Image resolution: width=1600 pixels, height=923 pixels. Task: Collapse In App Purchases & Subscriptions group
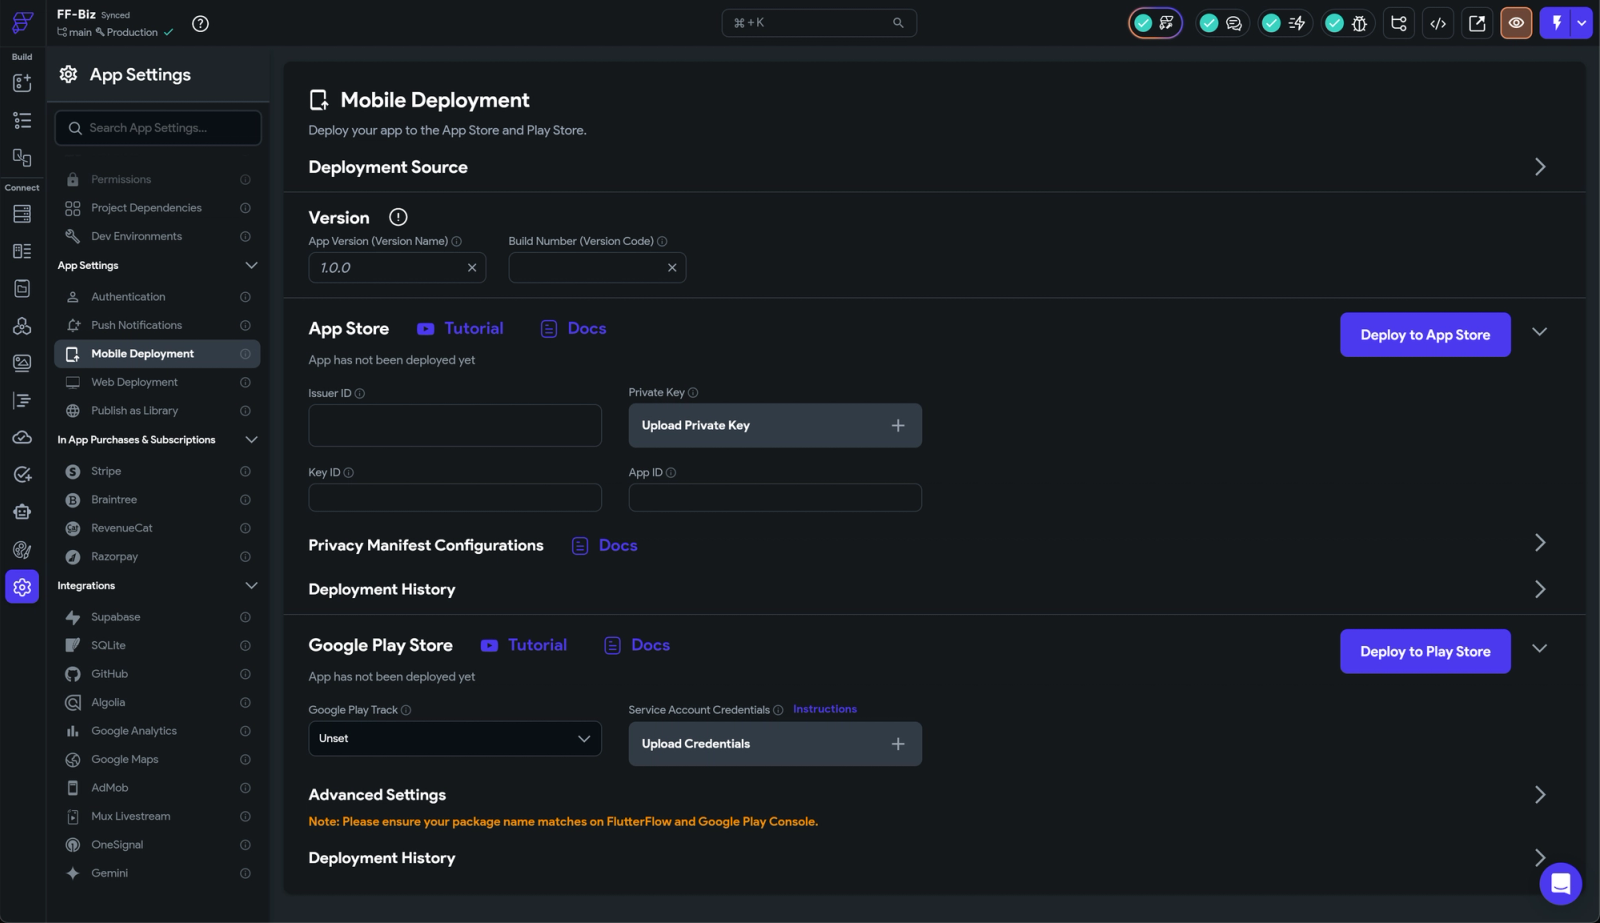pyautogui.click(x=251, y=439)
